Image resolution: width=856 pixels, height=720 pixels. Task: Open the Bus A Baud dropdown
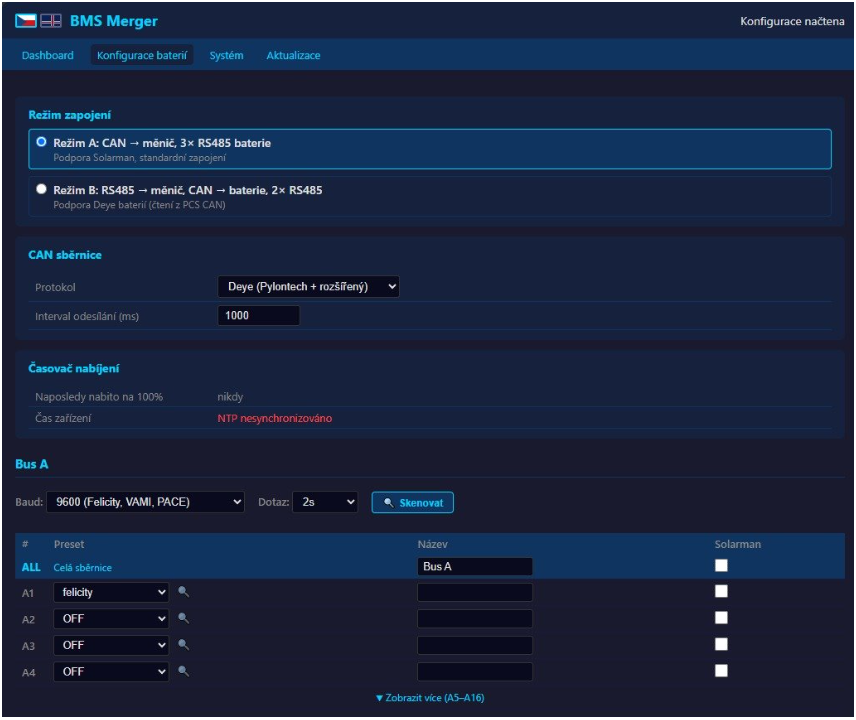click(x=145, y=502)
